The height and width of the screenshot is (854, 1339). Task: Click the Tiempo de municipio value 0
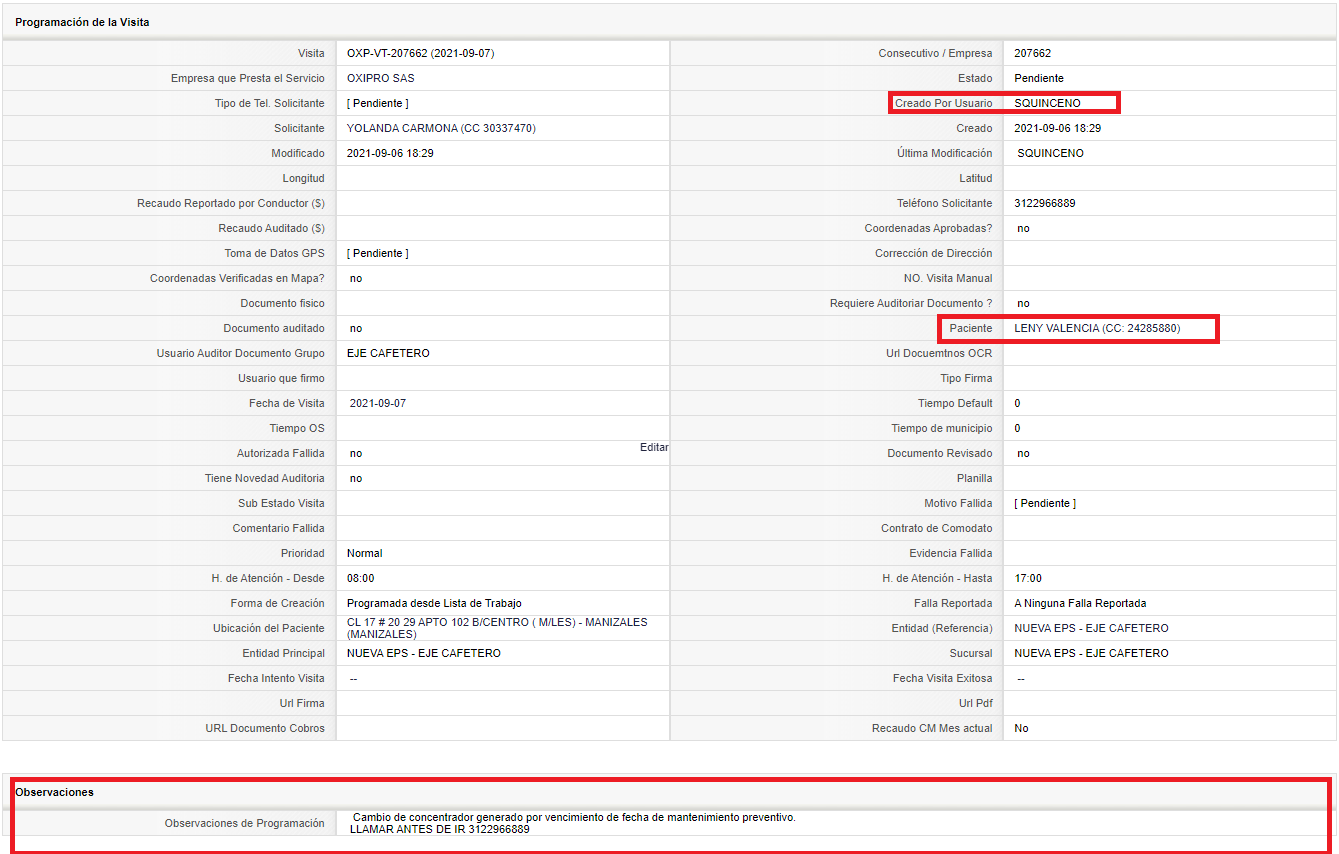click(1017, 428)
